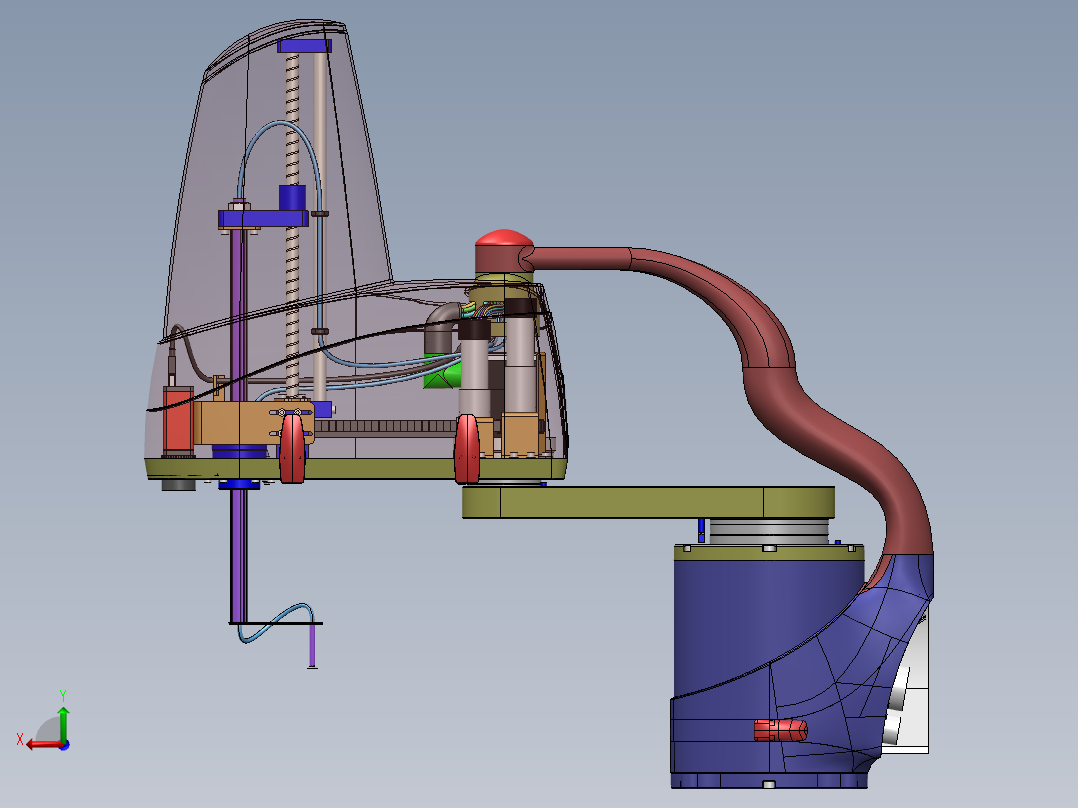Select the right red oval side cover
The width and height of the screenshot is (1078, 808).
[468, 448]
